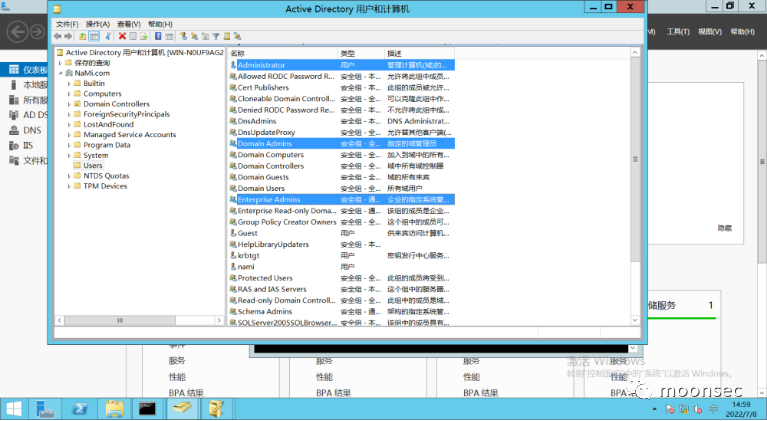Go back using the toolbar back arrow
The height and width of the screenshot is (421, 767).
click(x=57, y=36)
